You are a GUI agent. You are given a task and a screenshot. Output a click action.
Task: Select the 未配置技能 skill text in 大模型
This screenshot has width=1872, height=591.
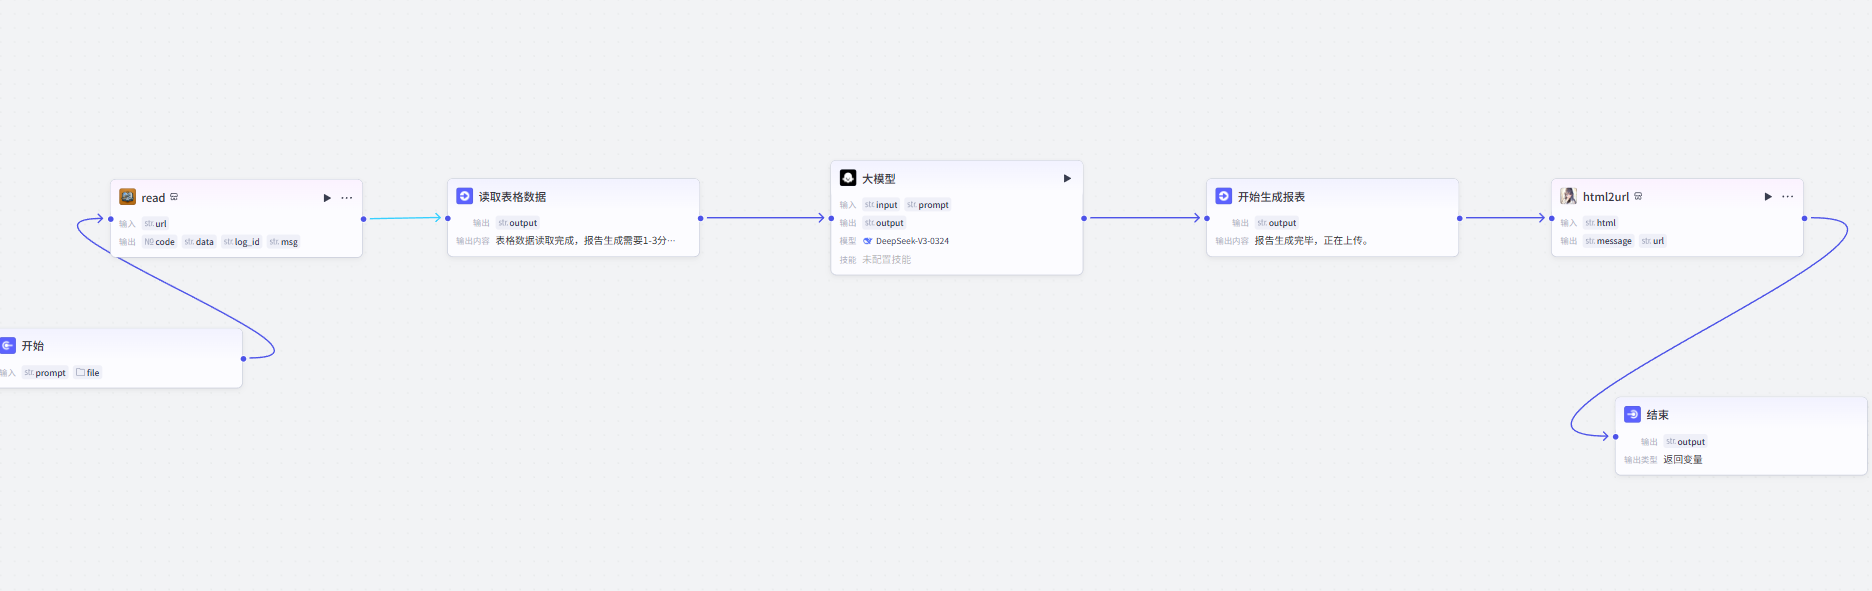coord(886,260)
